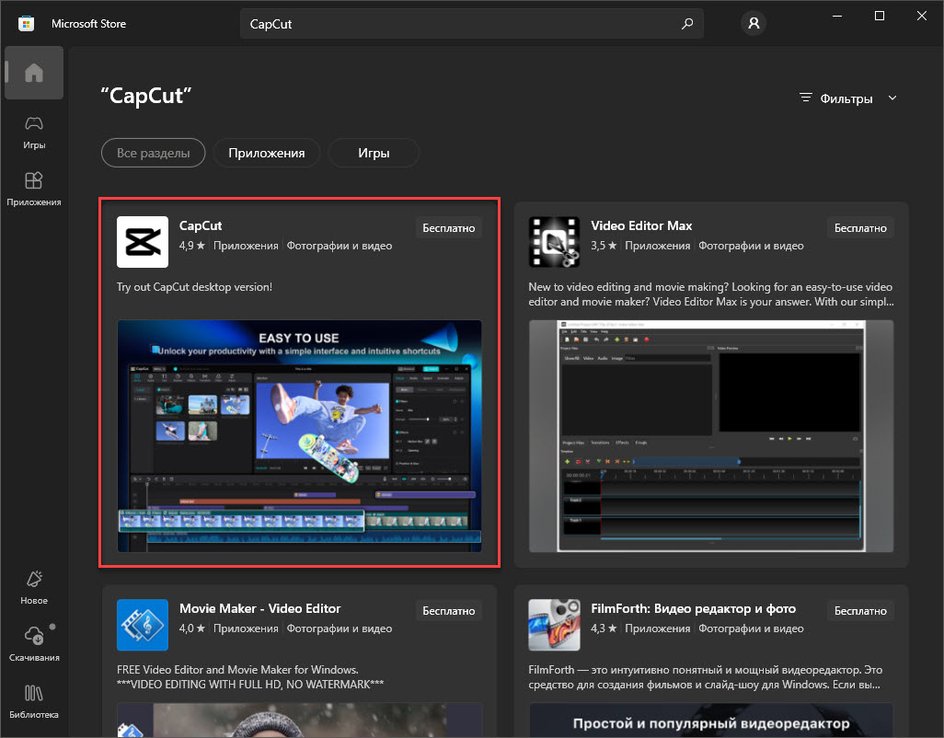Click the Movie Maker 4,0 rating
The image size is (944, 738).
tap(192, 628)
